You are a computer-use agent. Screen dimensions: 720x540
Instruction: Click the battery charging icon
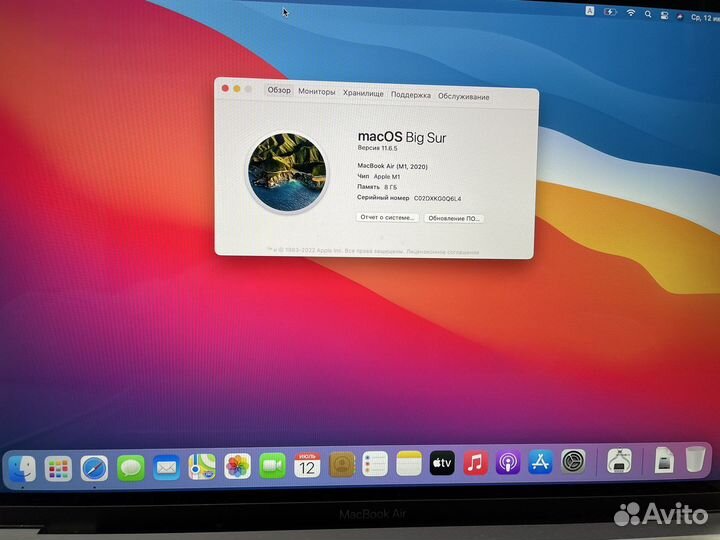[610, 12]
